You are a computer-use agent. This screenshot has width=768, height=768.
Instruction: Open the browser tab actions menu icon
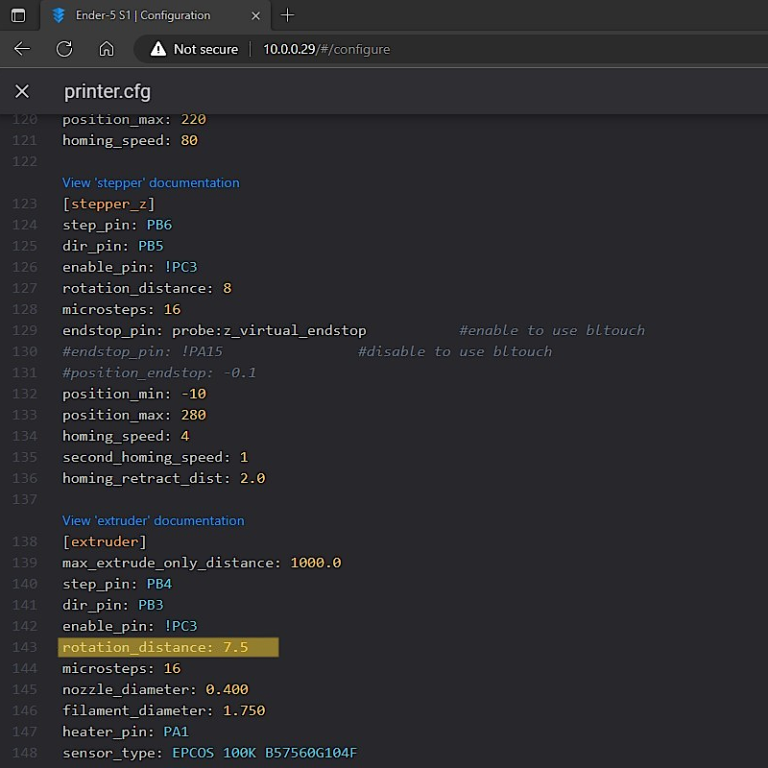click(18, 15)
